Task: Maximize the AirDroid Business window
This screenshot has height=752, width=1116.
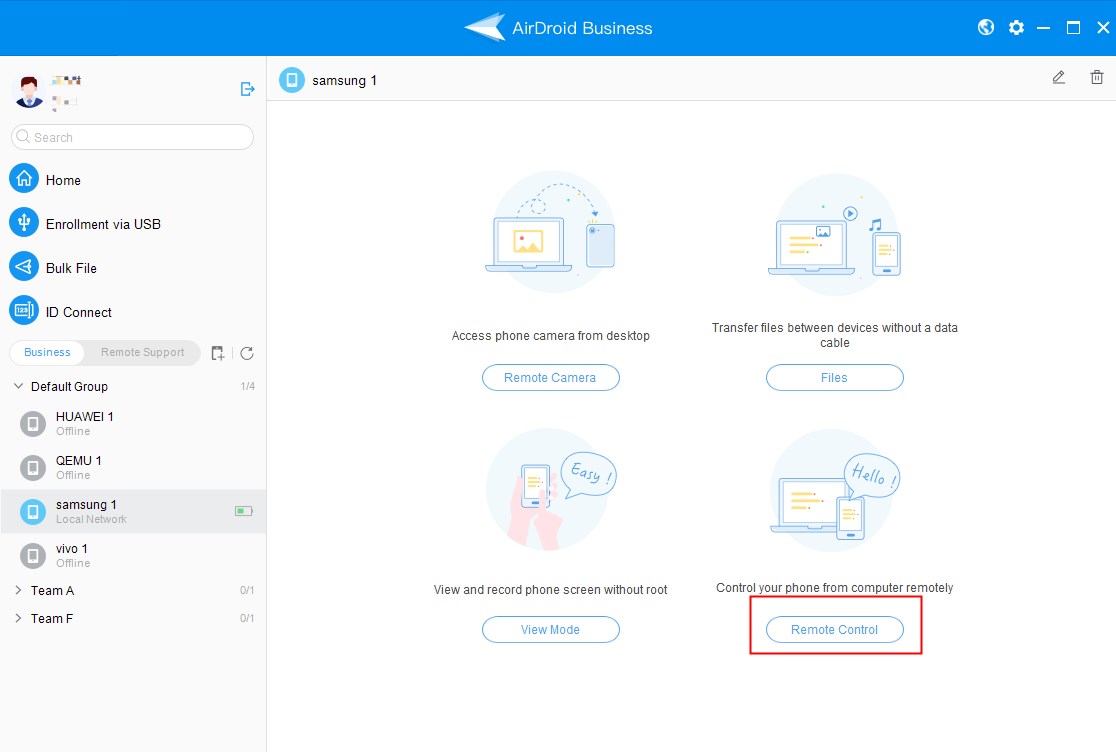Action: click(x=1073, y=28)
